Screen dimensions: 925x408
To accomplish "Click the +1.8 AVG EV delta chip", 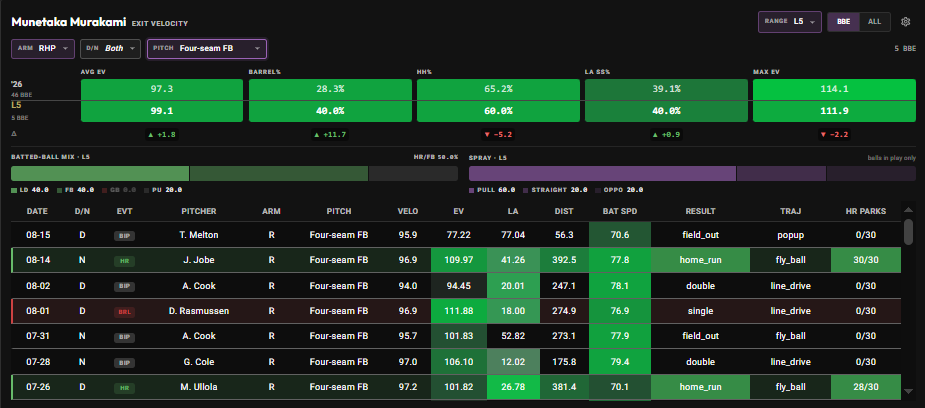I will (162, 135).
